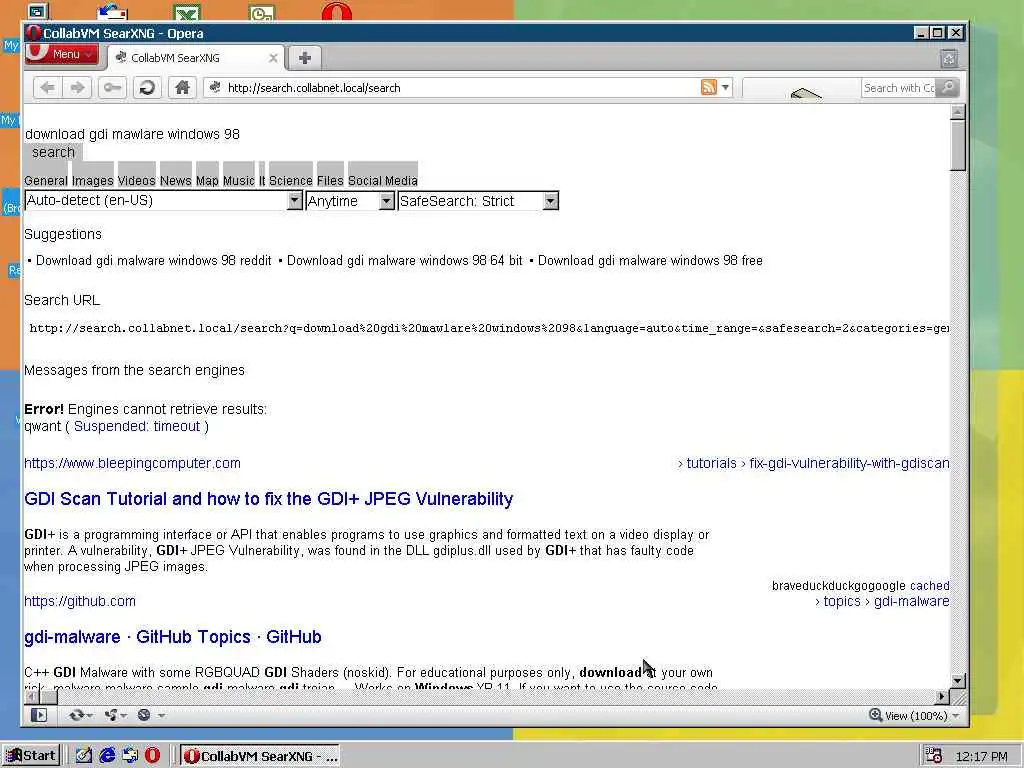Open a new tab with plus button

coord(304,58)
